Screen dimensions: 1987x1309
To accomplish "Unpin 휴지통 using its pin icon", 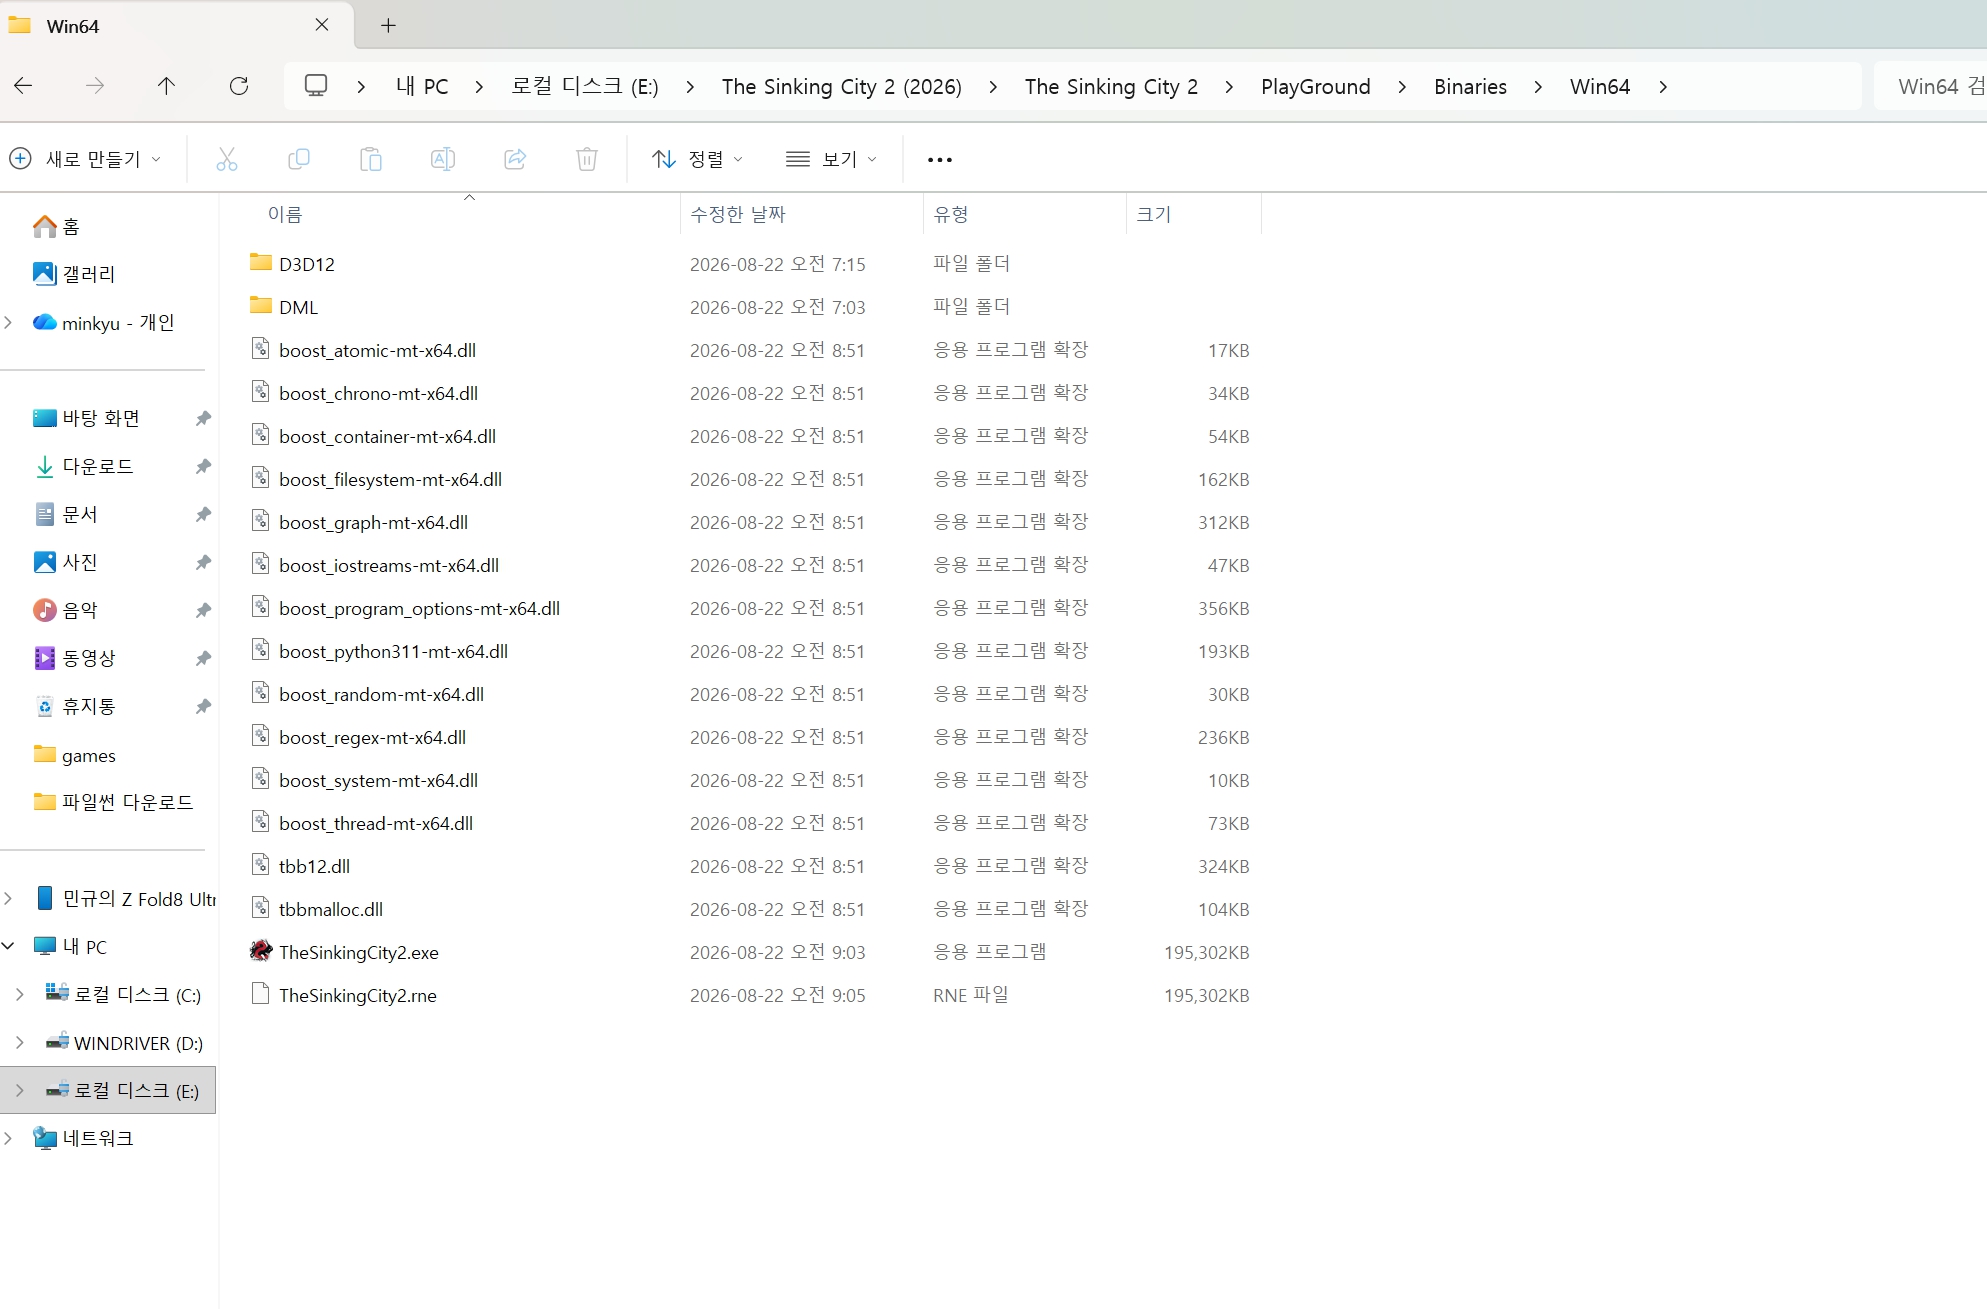I will coord(203,706).
